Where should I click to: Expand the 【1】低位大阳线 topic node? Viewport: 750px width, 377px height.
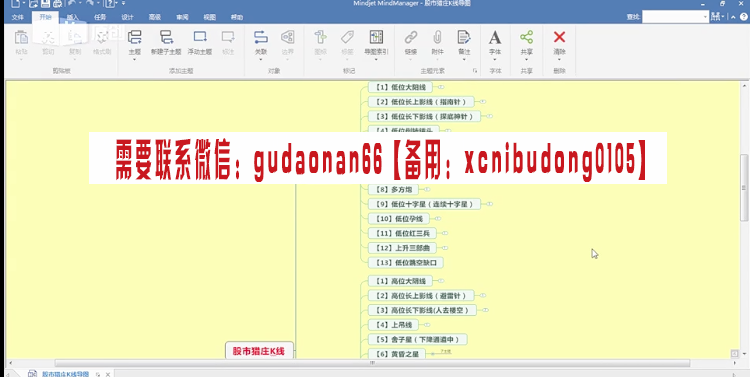tap(441, 87)
